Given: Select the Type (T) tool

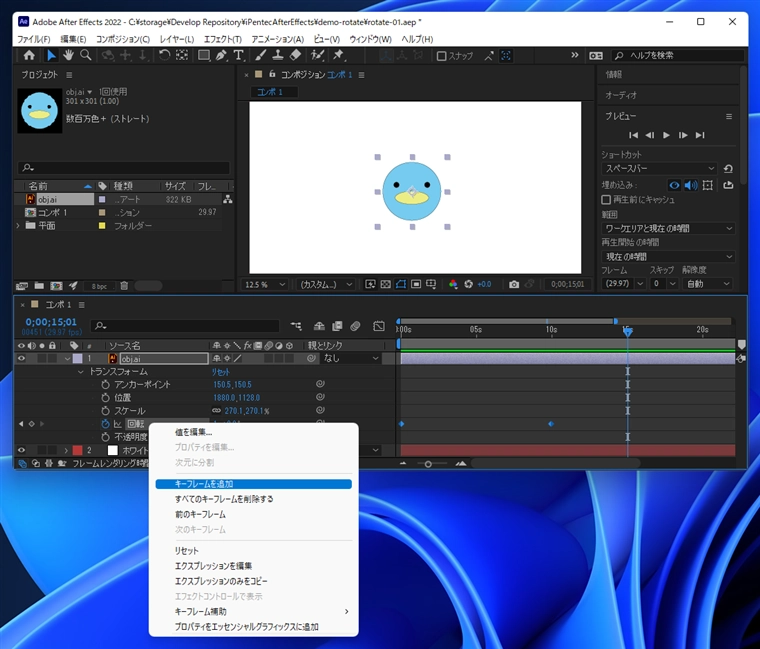Looking at the screenshot, I should (238, 56).
